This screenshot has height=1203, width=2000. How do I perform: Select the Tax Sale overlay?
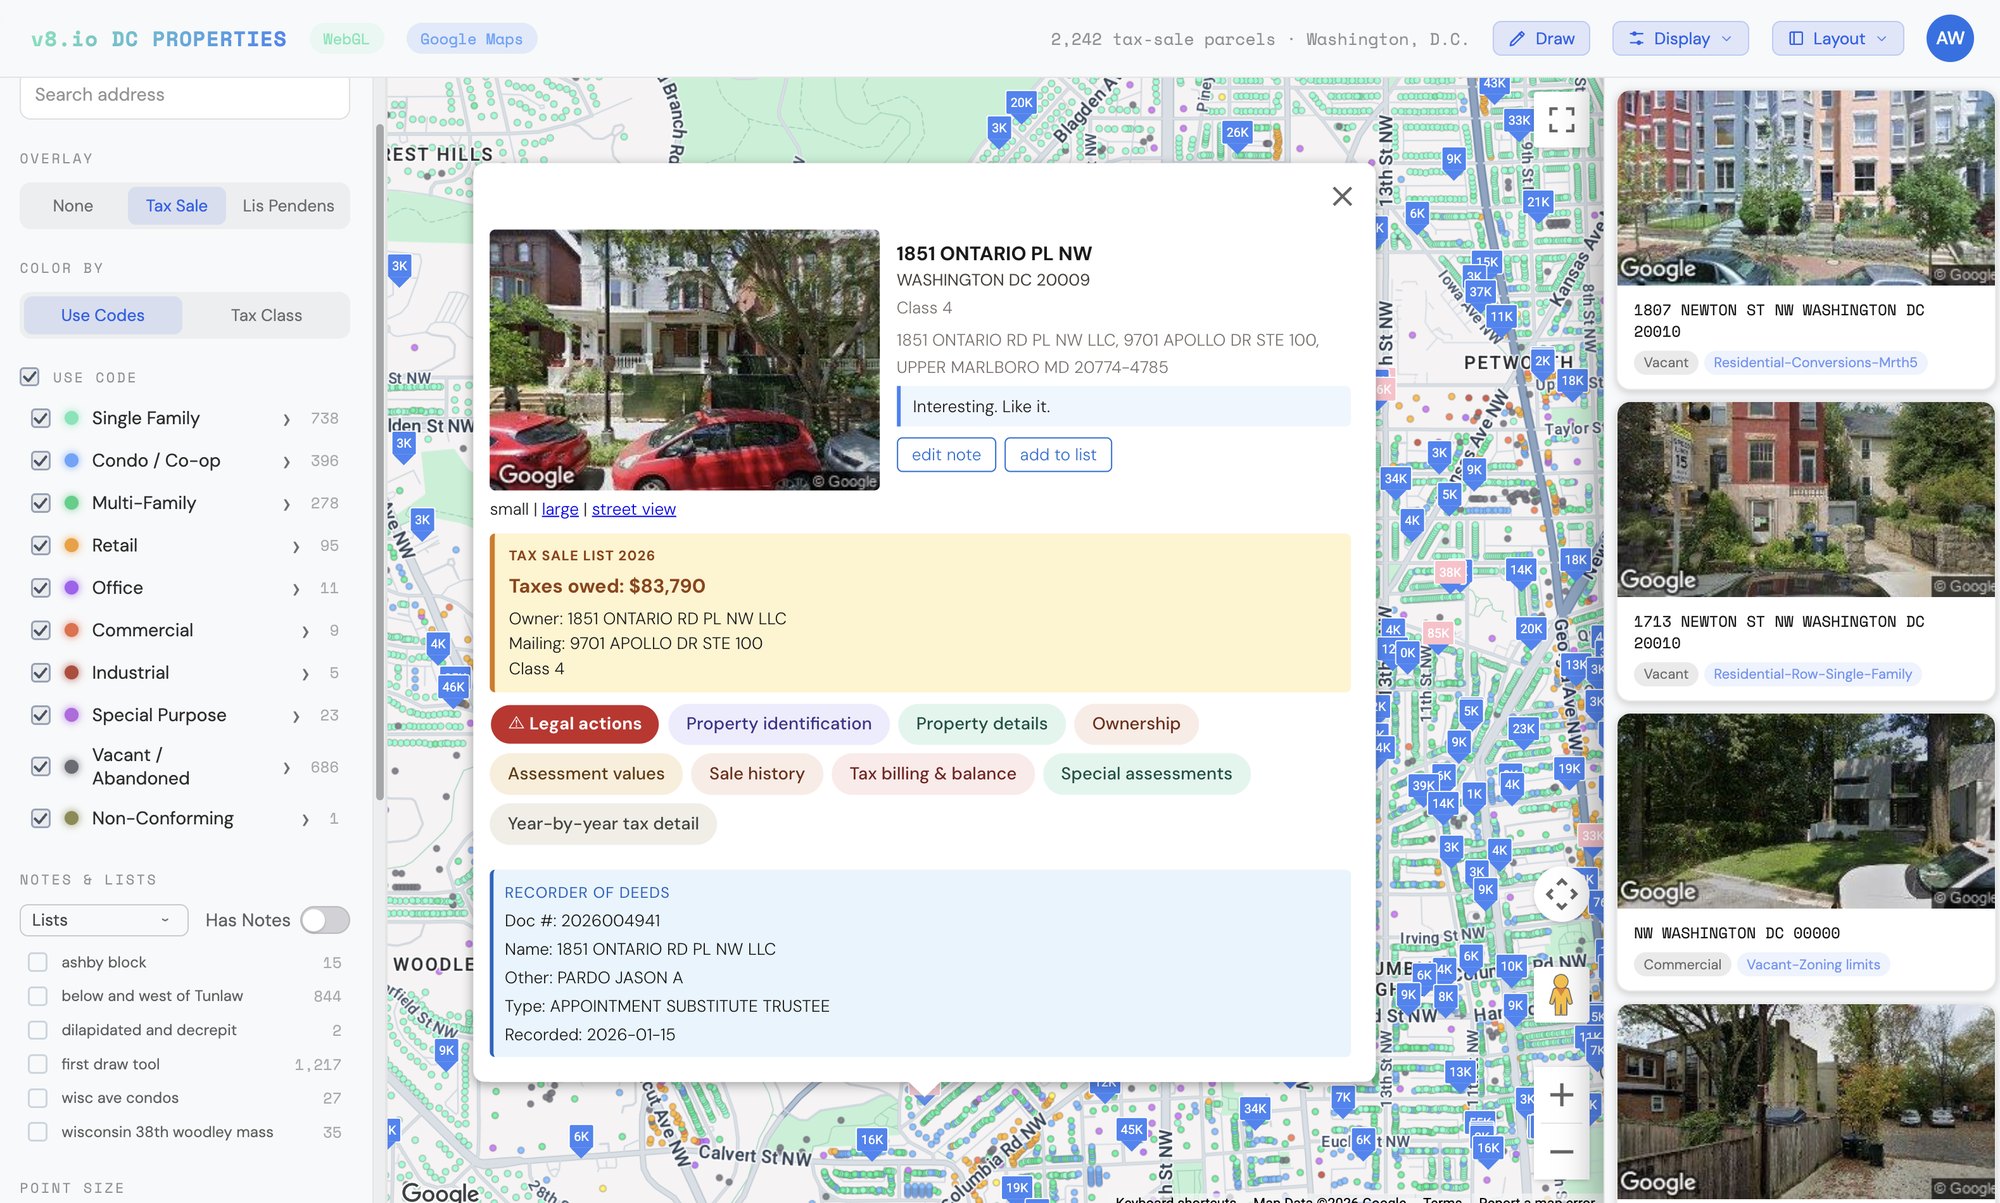coord(176,205)
